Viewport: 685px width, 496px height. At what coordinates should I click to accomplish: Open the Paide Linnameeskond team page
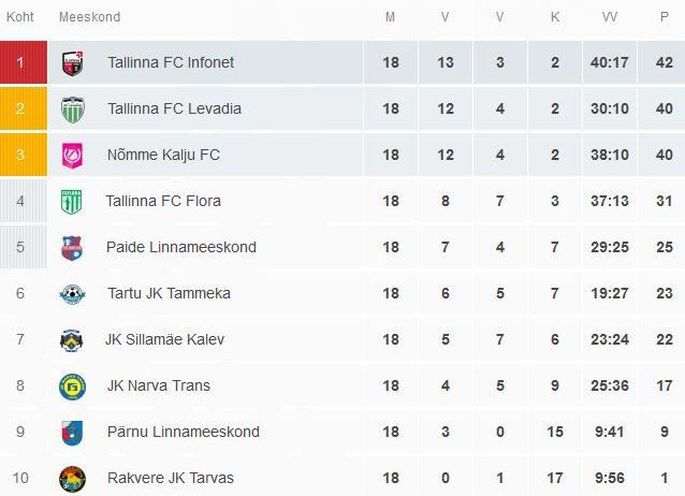tap(181, 247)
